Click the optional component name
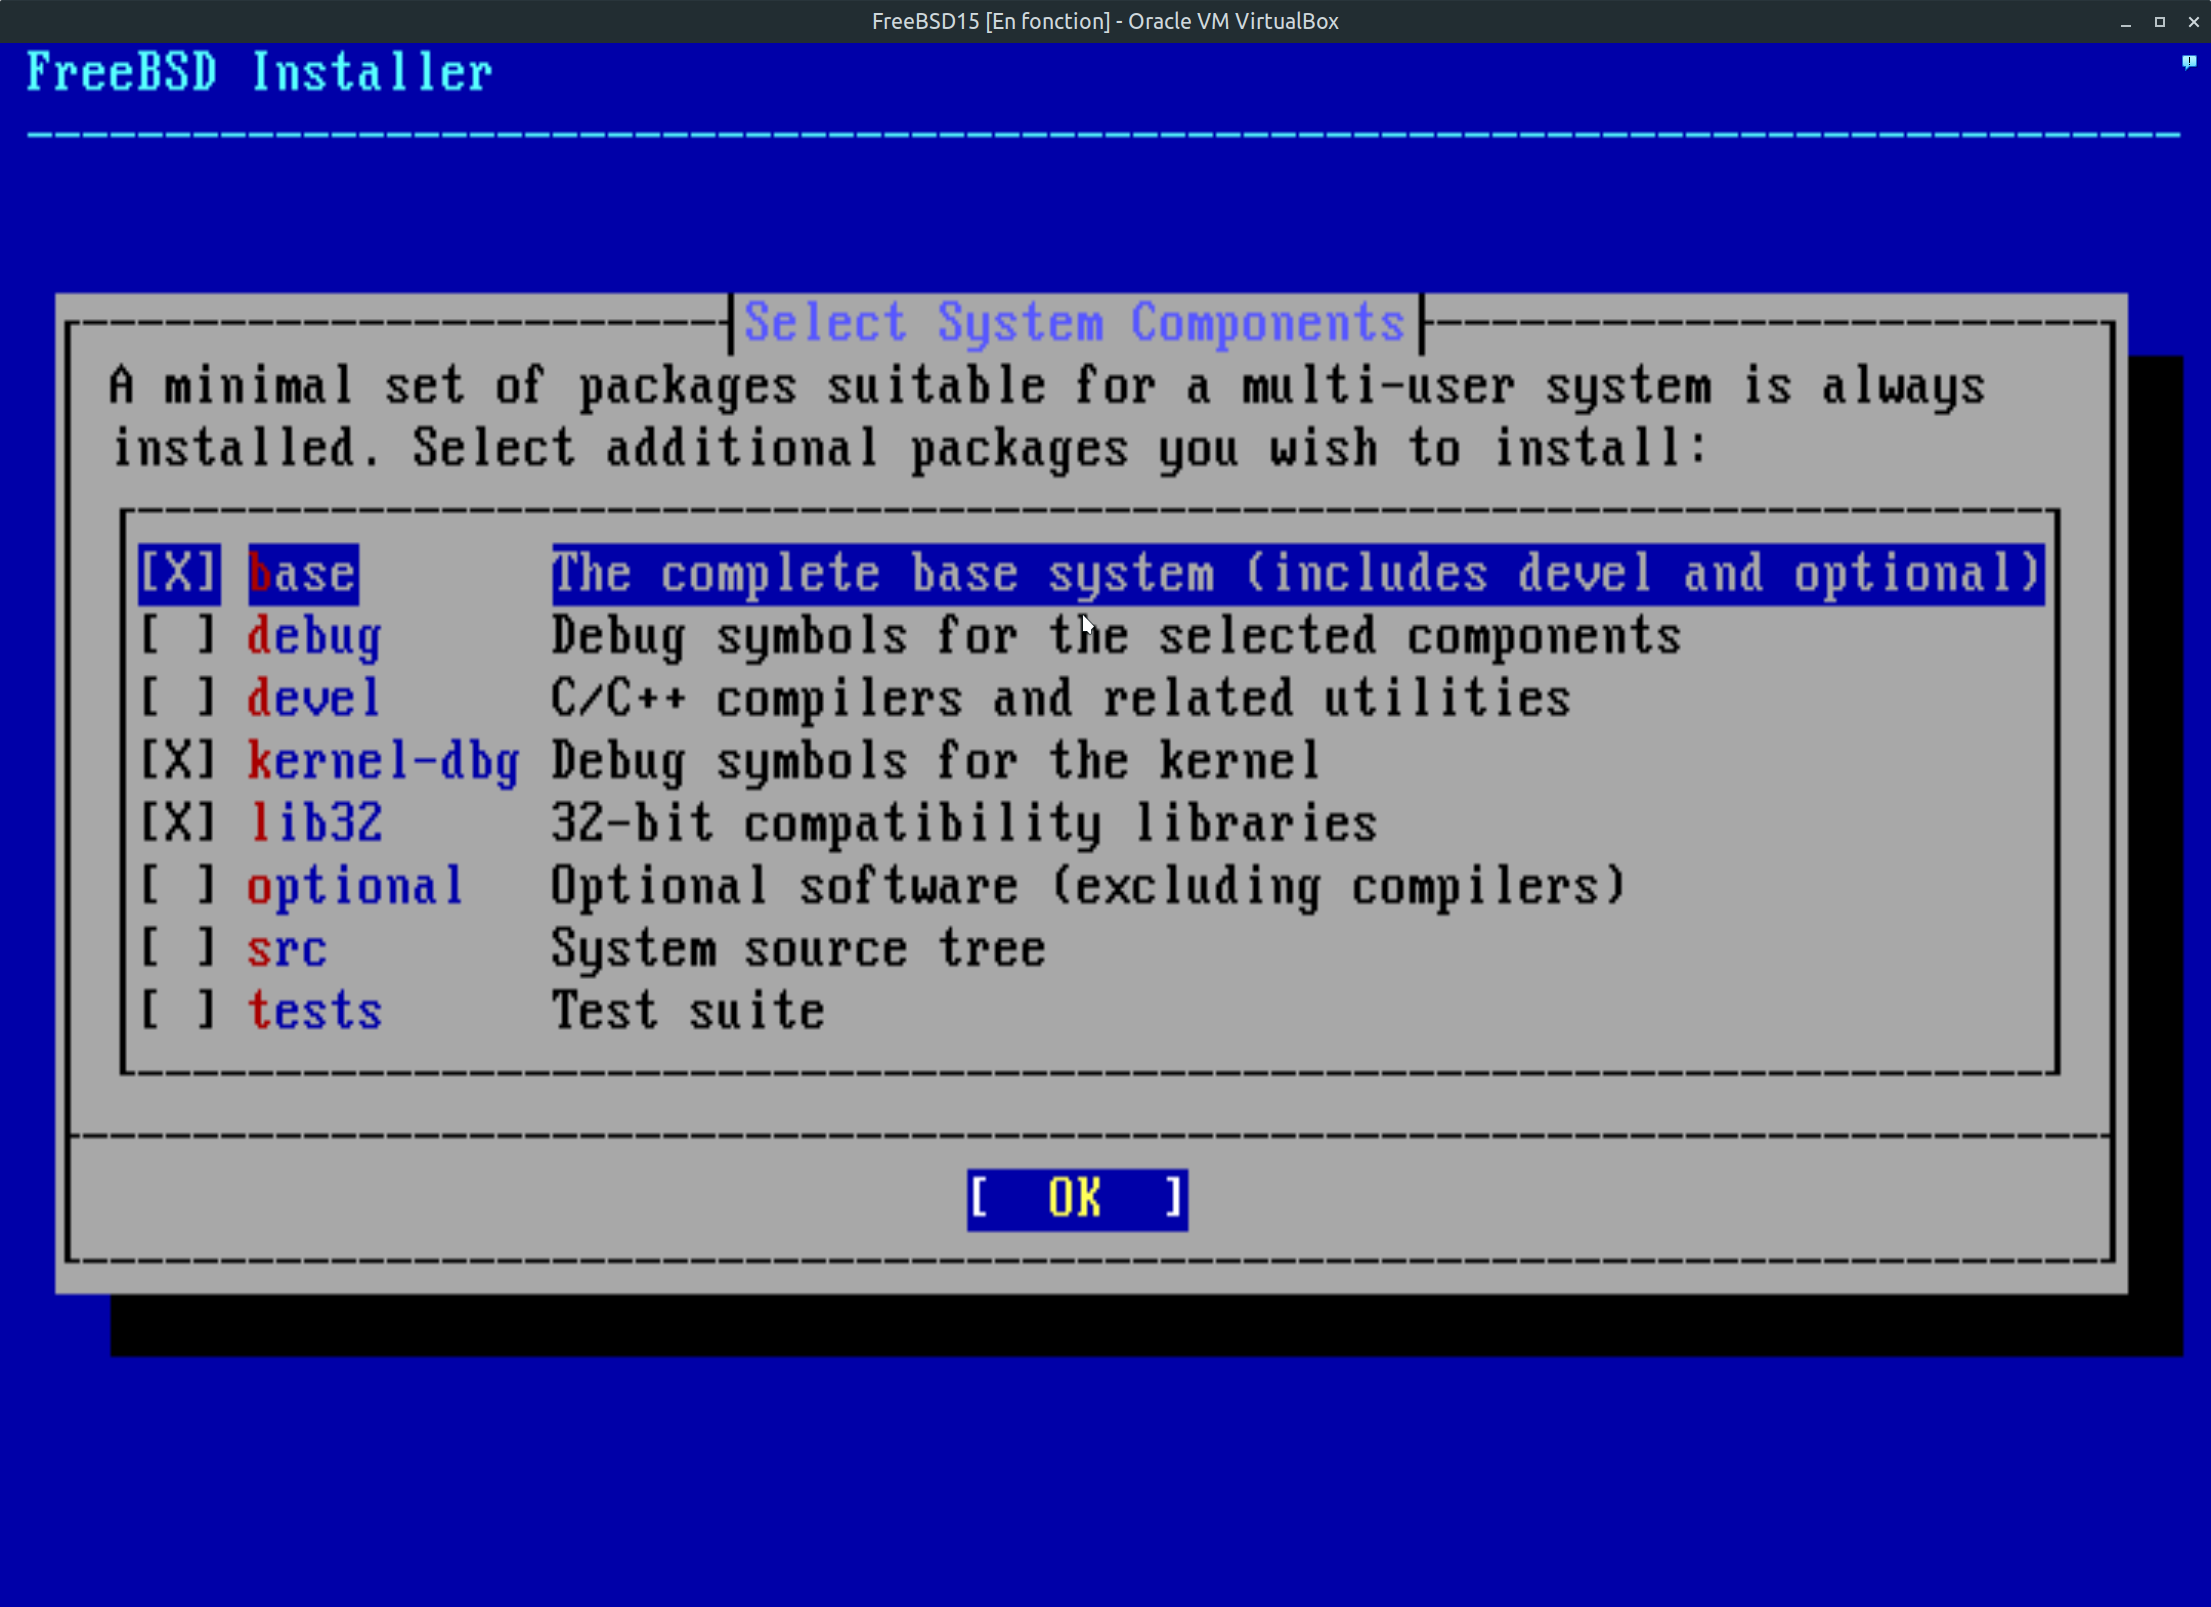 (x=355, y=886)
